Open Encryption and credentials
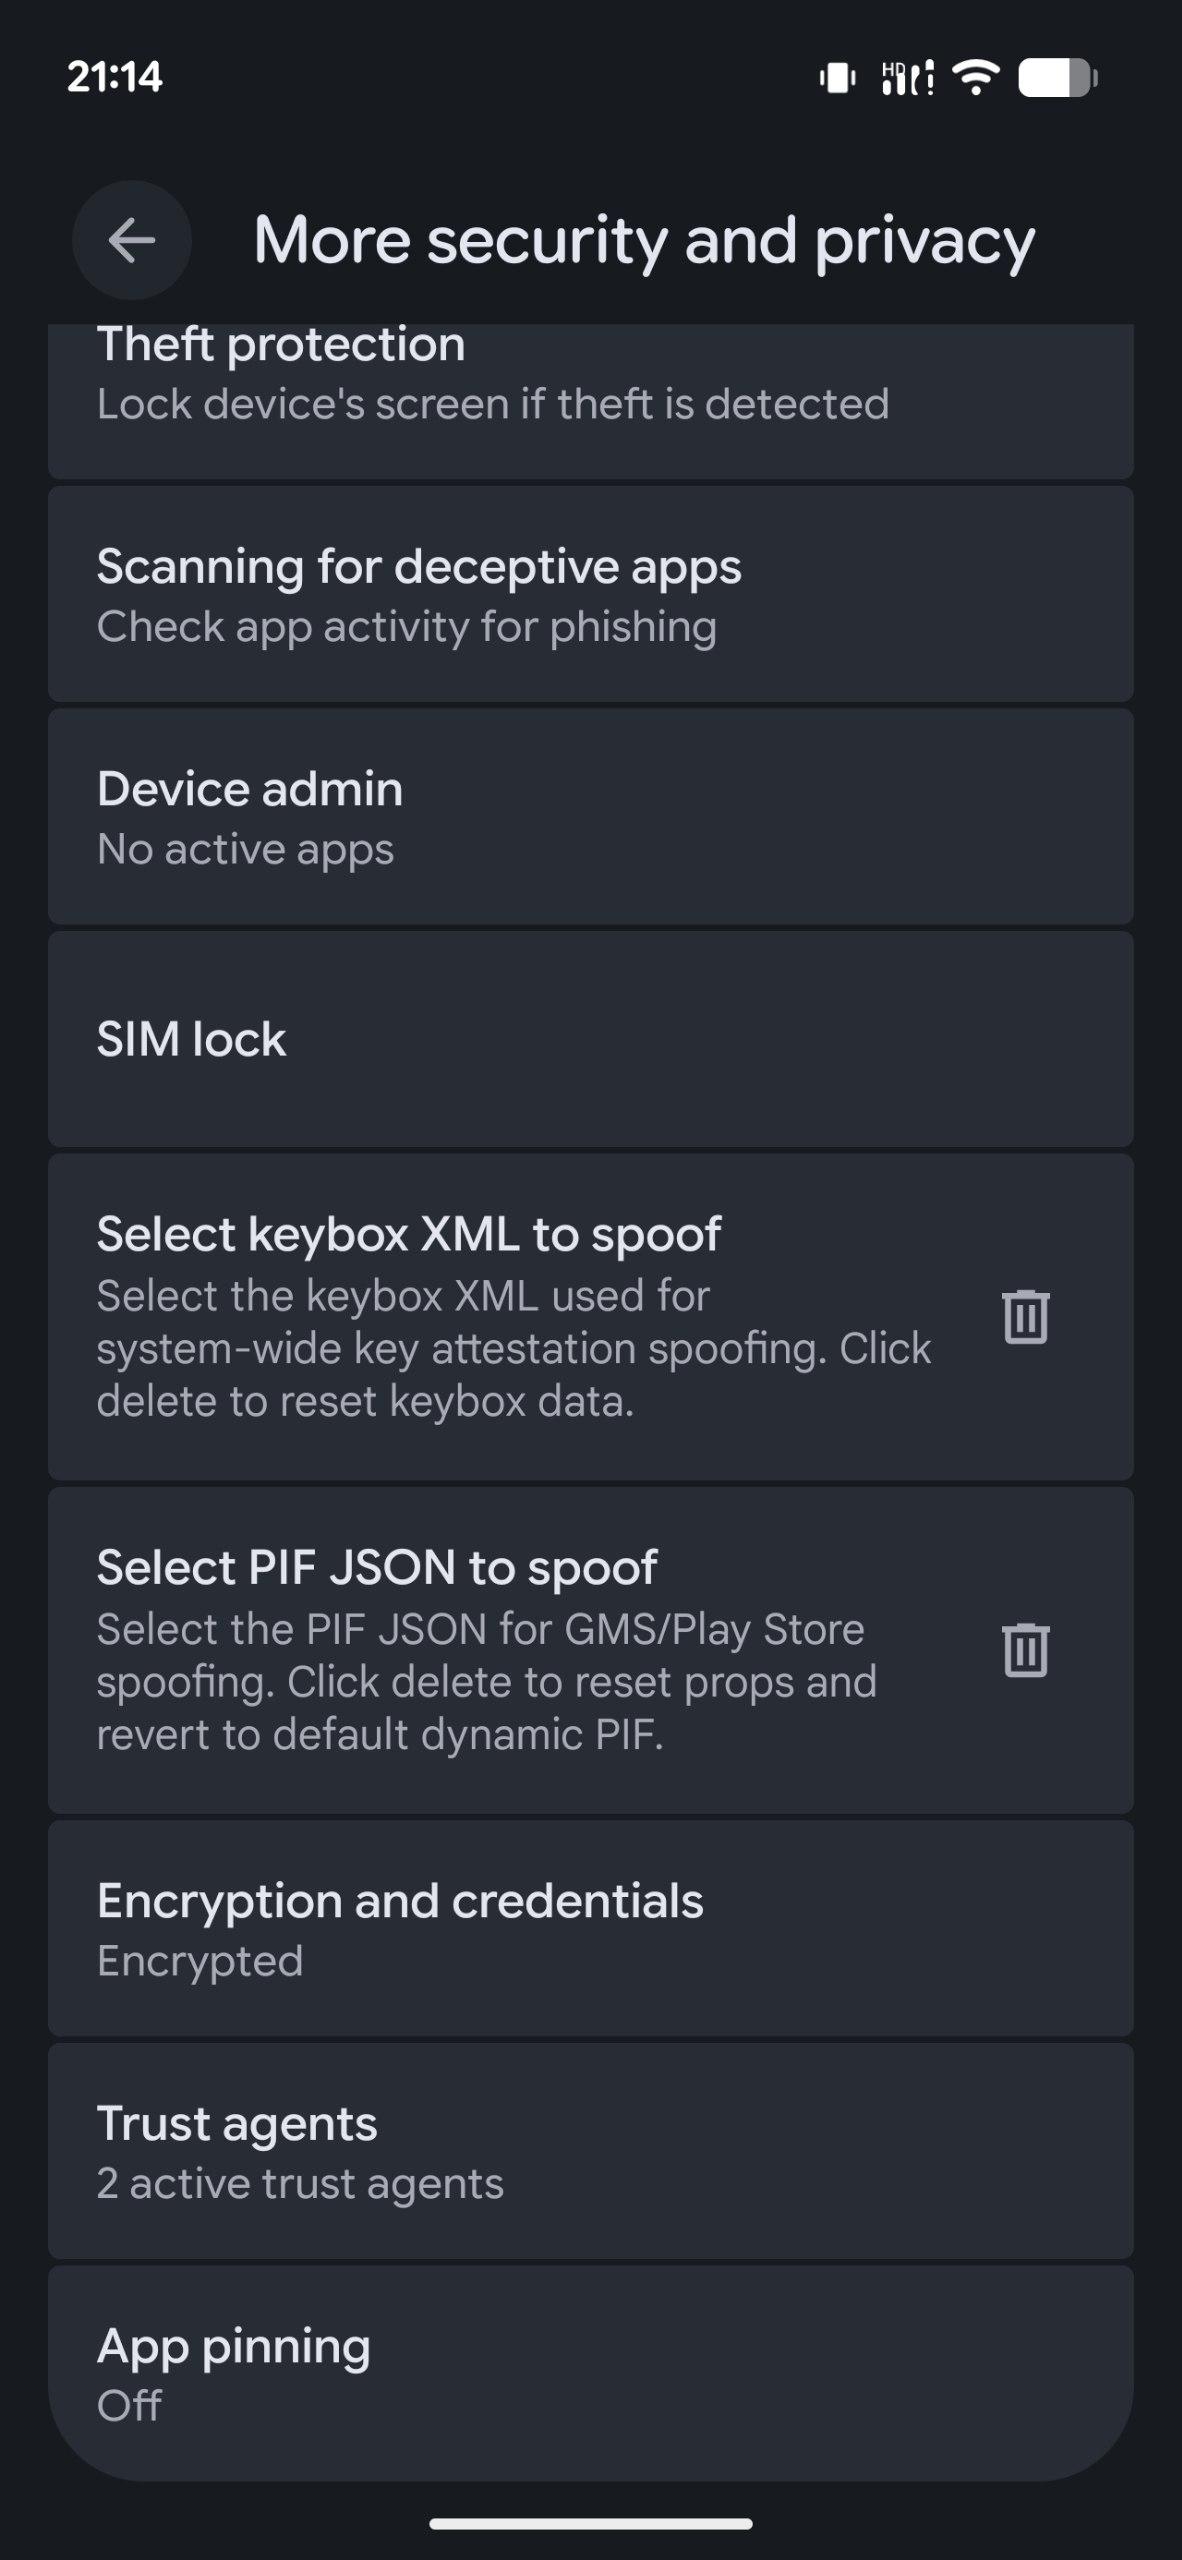Screen dimensions: 1182x2560 click(x=590, y=1928)
